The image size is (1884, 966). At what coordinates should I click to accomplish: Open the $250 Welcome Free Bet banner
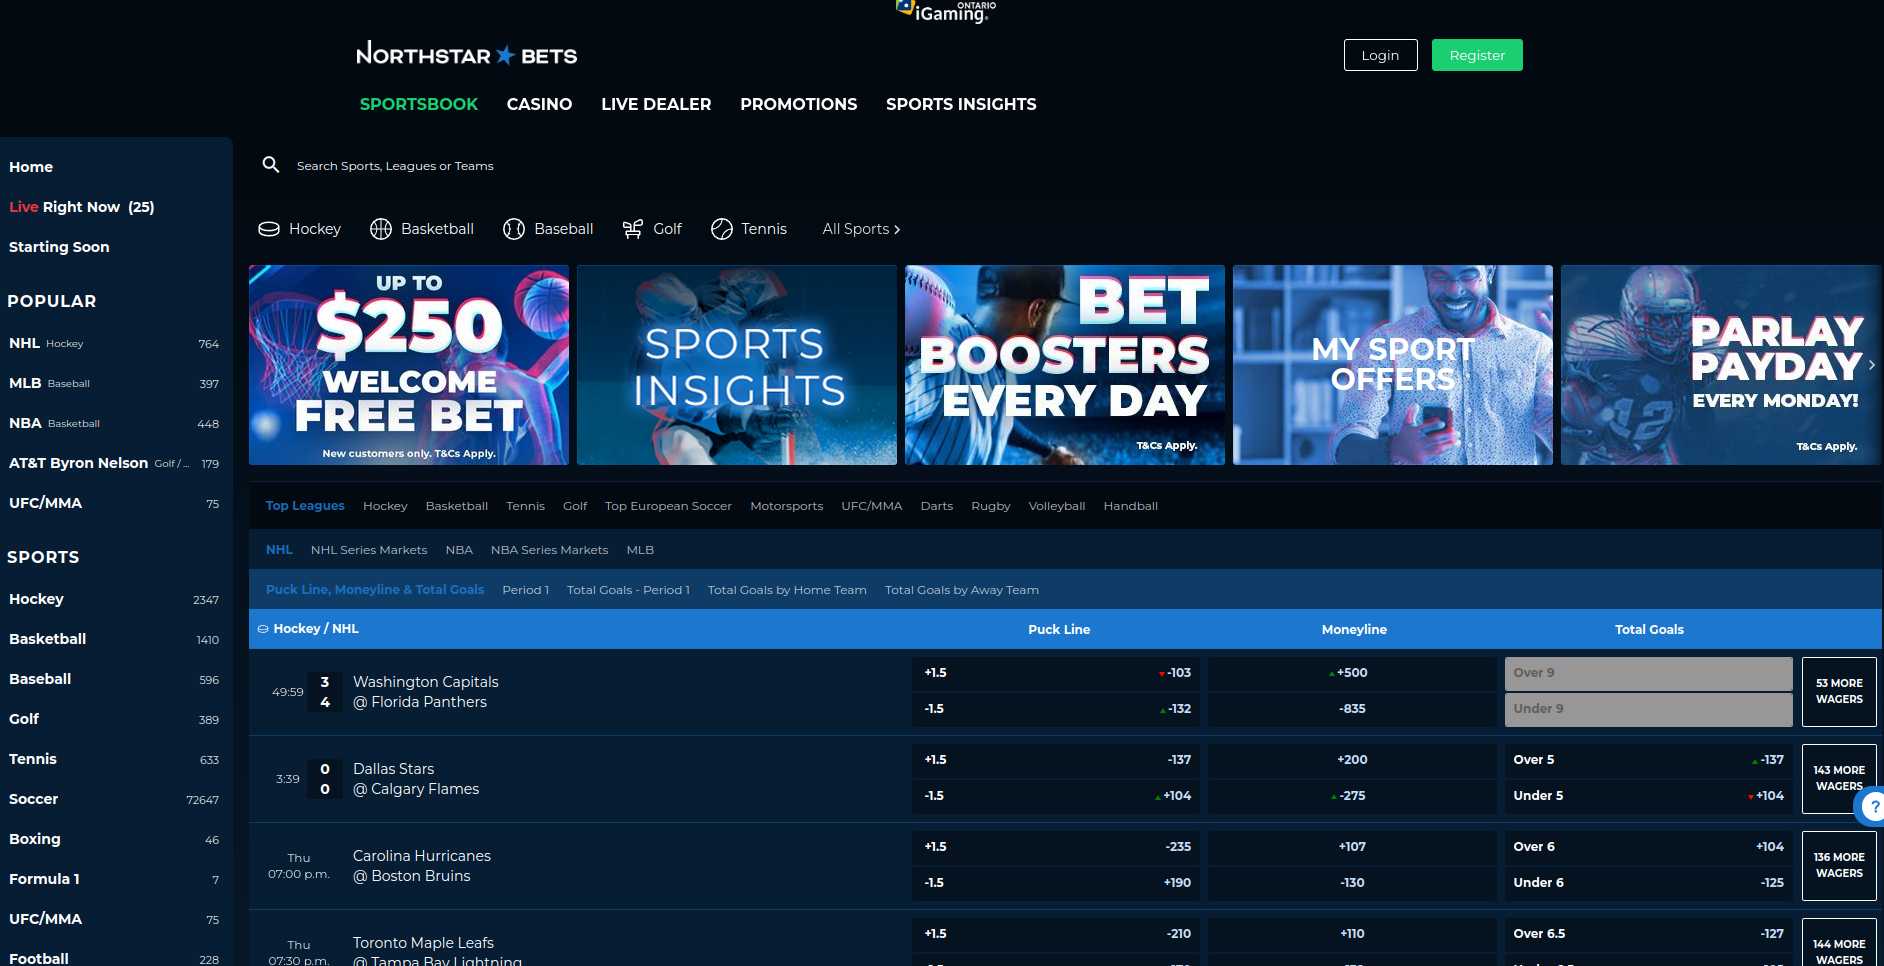click(408, 365)
